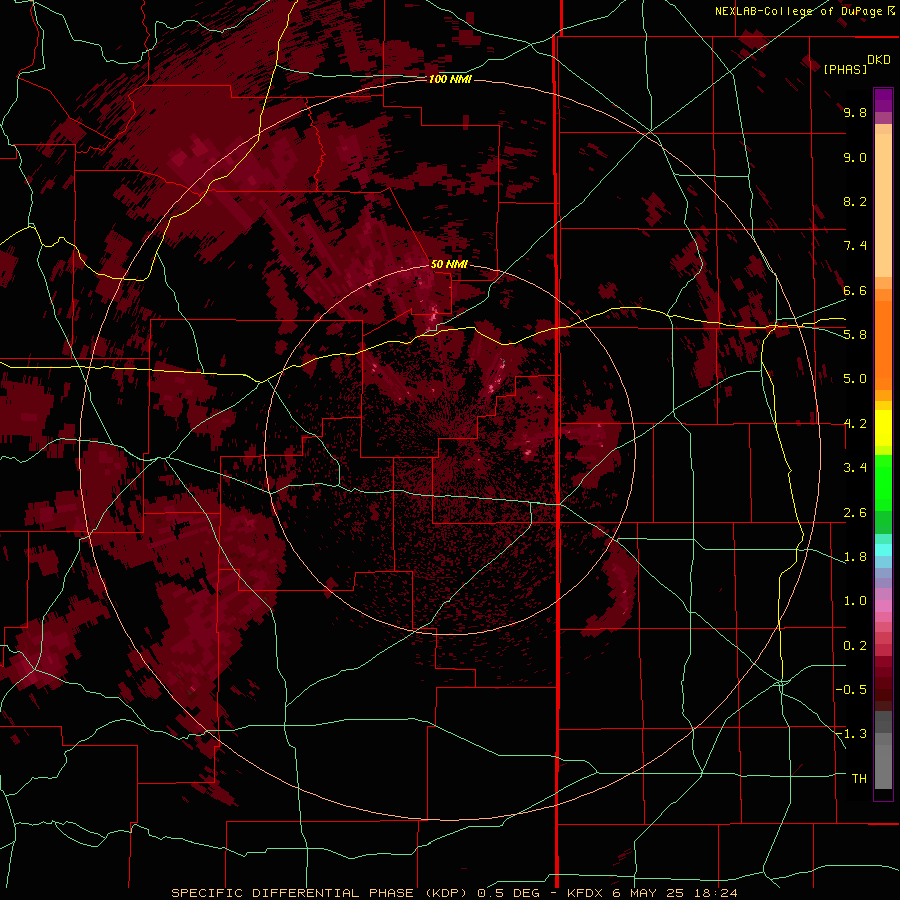This screenshot has height=900, width=900.
Task: Click the 2.6 value on the color scale
Action: pyautogui.click(x=855, y=513)
